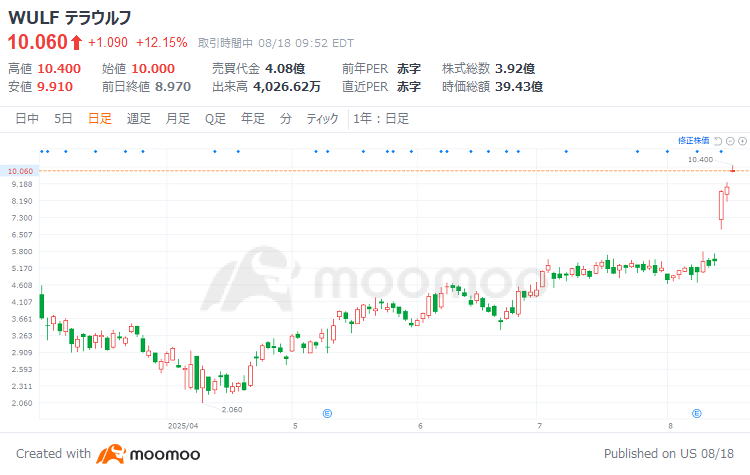Click the red up-arrow beside 10.060 price
Screen dimensions: 750x475
77,43
